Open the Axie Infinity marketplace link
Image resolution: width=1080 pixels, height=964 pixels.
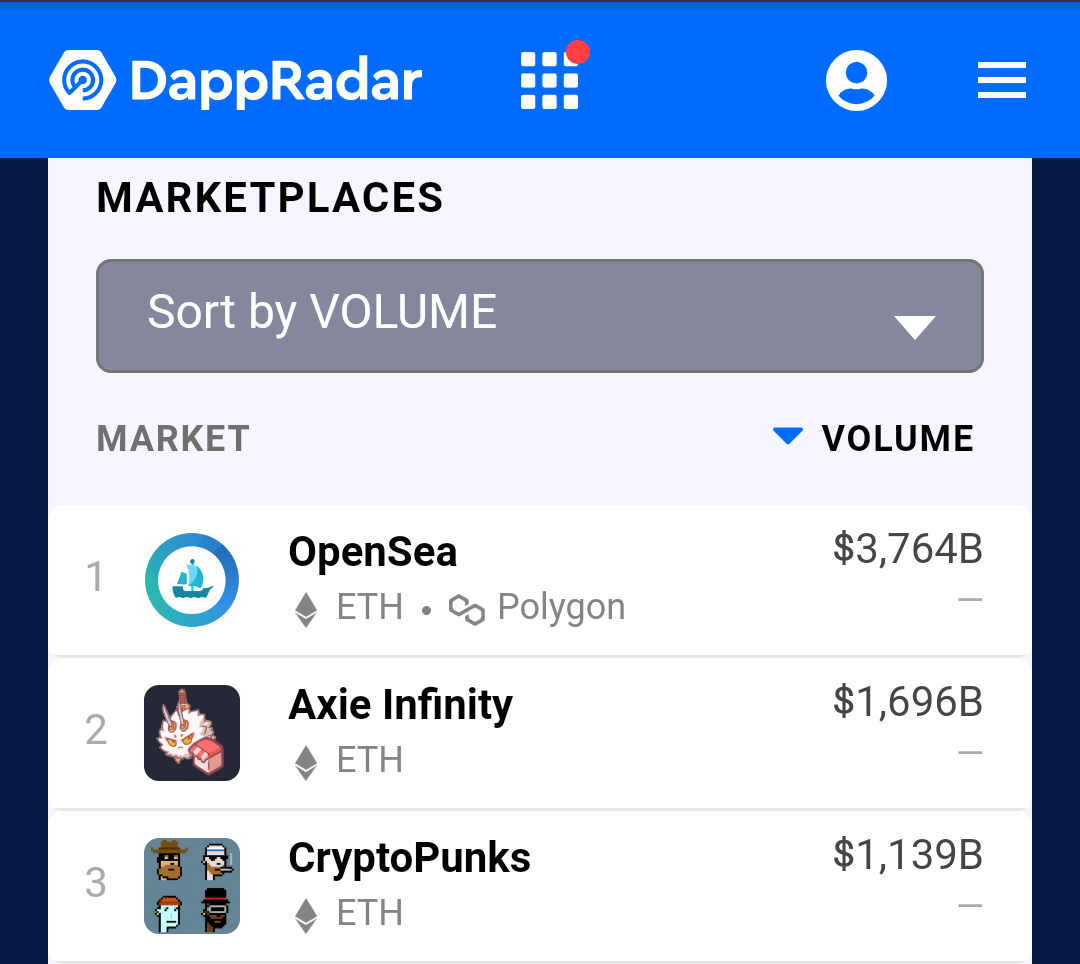[x=400, y=705]
